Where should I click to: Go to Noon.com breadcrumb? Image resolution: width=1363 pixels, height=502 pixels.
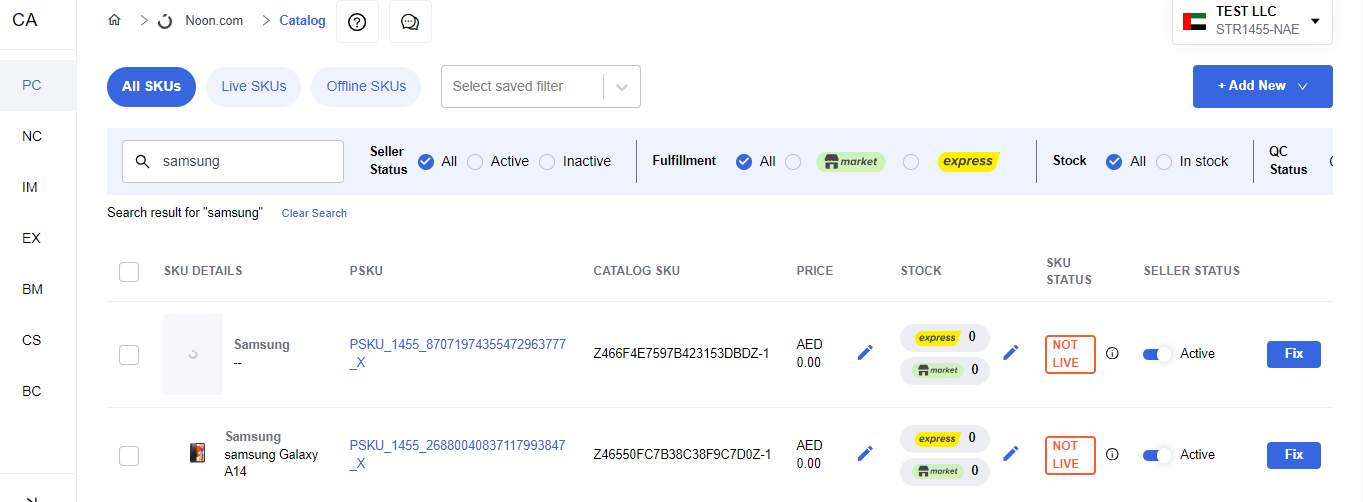(x=214, y=20)
